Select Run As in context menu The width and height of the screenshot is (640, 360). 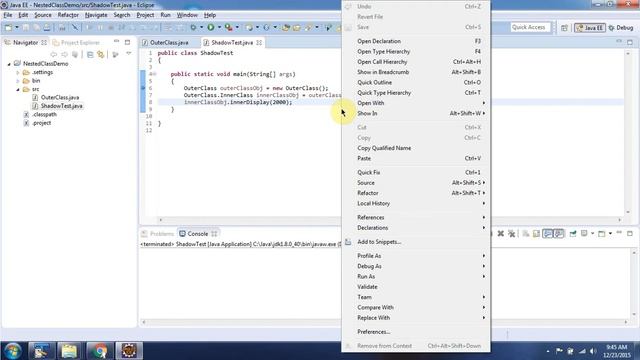pyautogui.click(x=416, y=276)
